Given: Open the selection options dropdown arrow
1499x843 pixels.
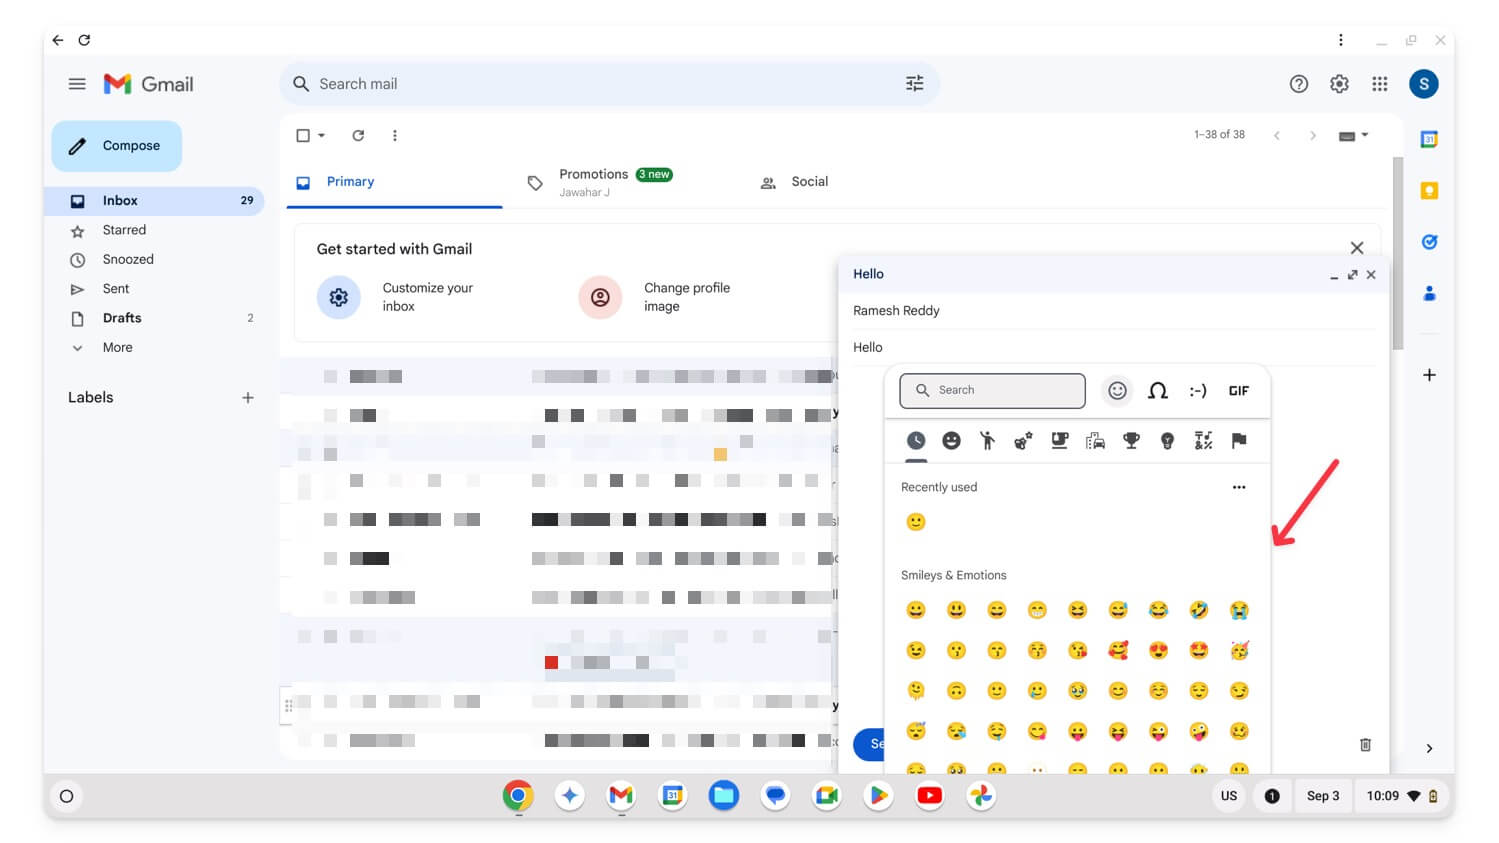Looking at the screenshot, I should 319,134.
